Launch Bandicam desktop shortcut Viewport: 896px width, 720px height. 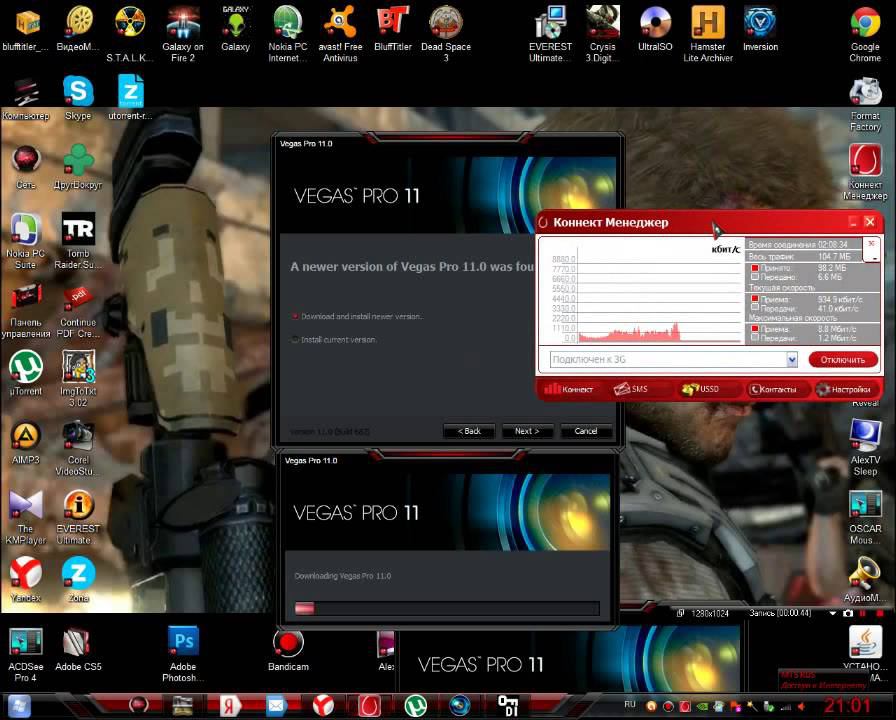click(x=288, y=649)
